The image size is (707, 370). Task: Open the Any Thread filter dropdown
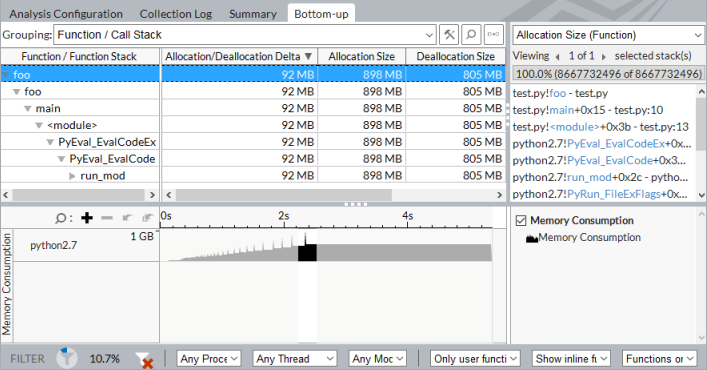tap(294, 359)
